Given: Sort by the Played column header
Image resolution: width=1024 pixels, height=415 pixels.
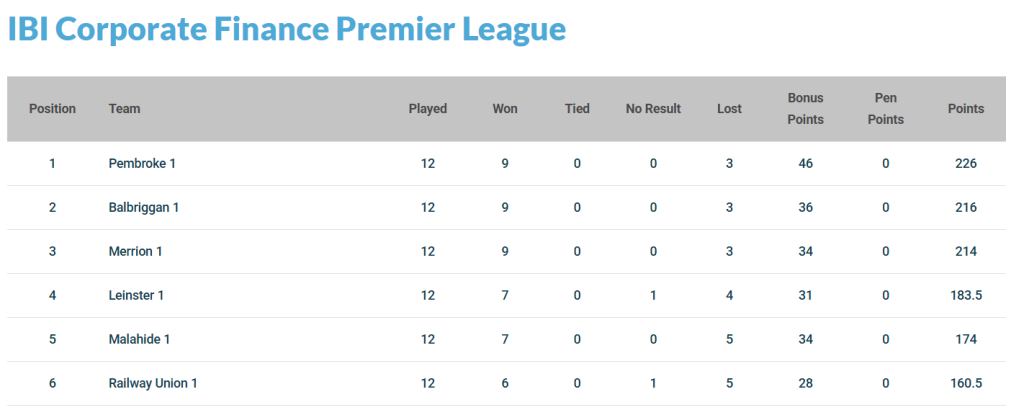Looking at the screenshot, I should pyautogui.click(x=428, y=108).
